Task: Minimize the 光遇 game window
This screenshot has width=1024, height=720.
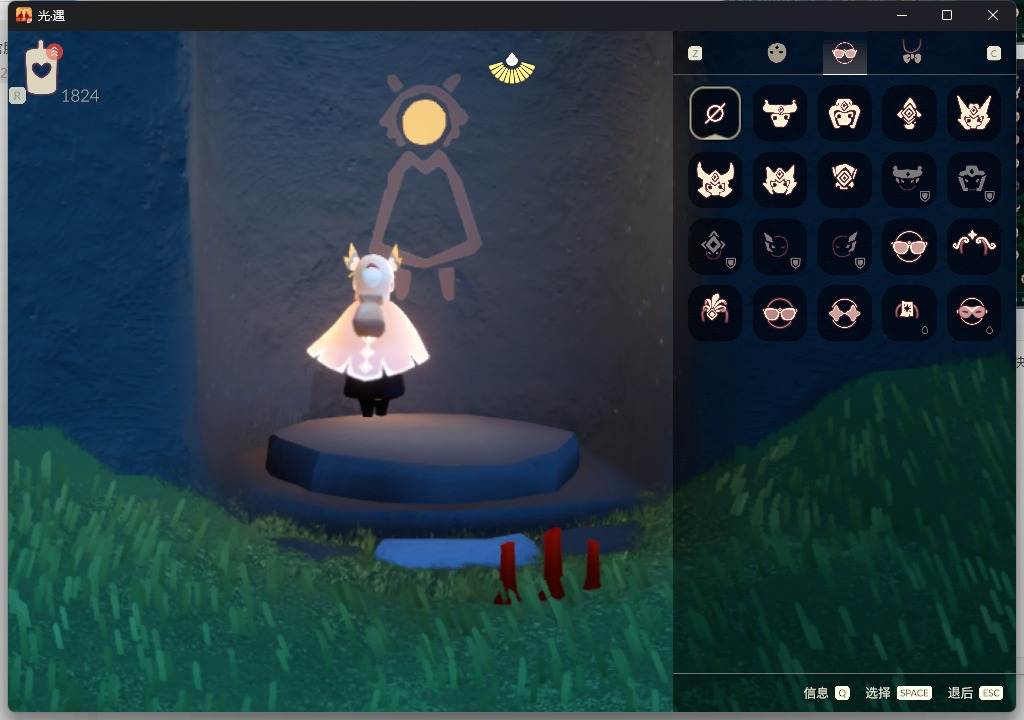Action: [x=902, y=15]
